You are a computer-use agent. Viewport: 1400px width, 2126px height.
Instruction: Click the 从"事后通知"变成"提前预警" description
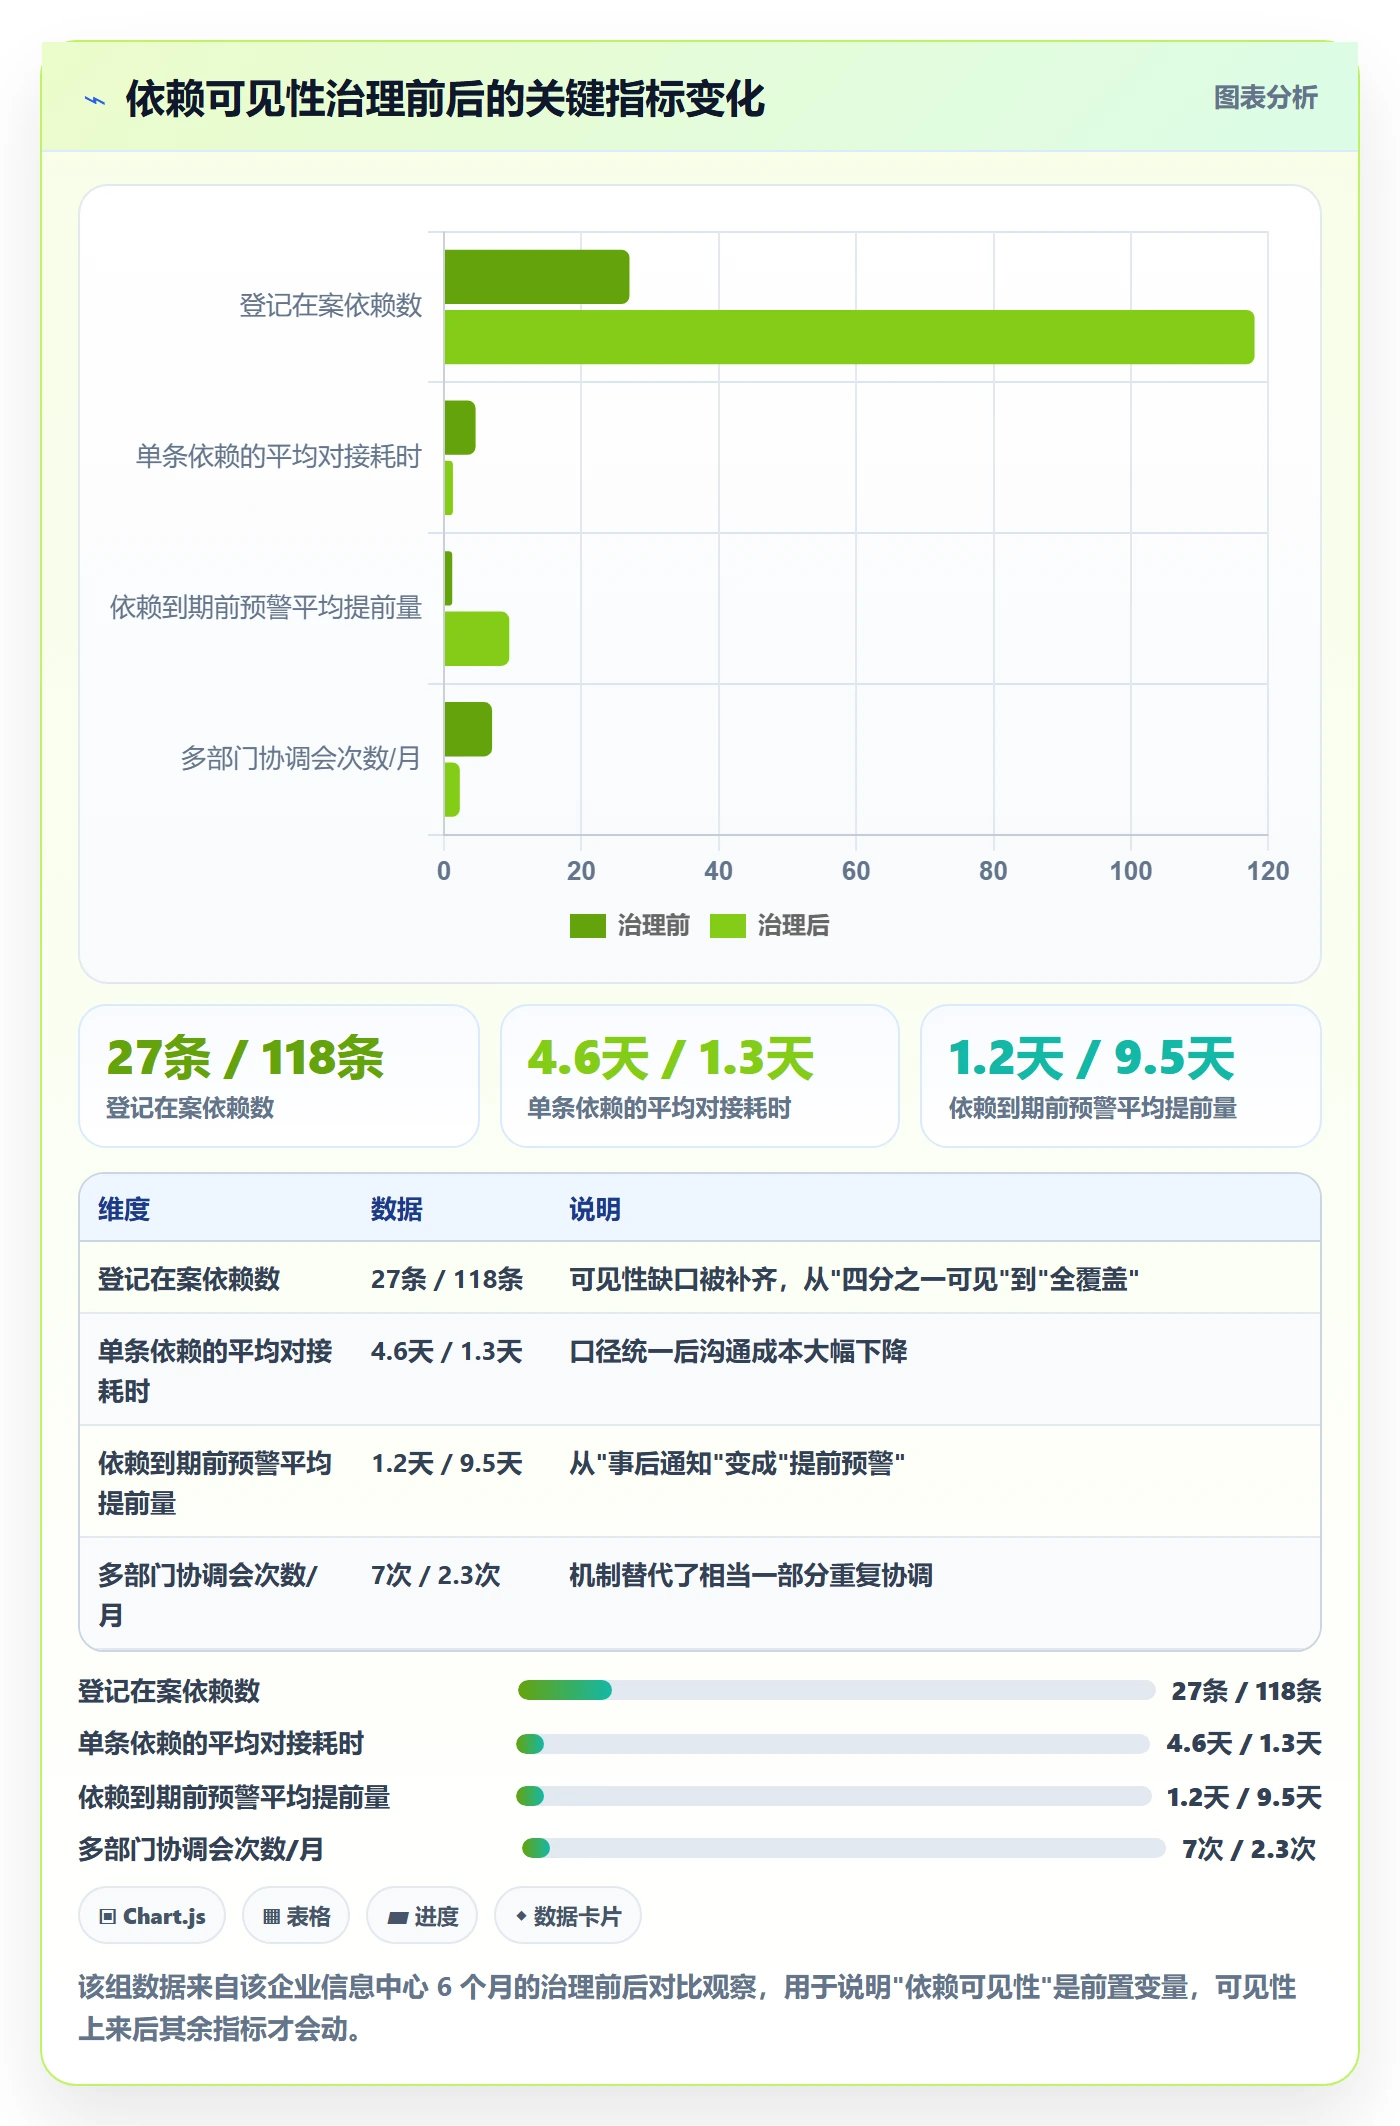[737, 1463]
